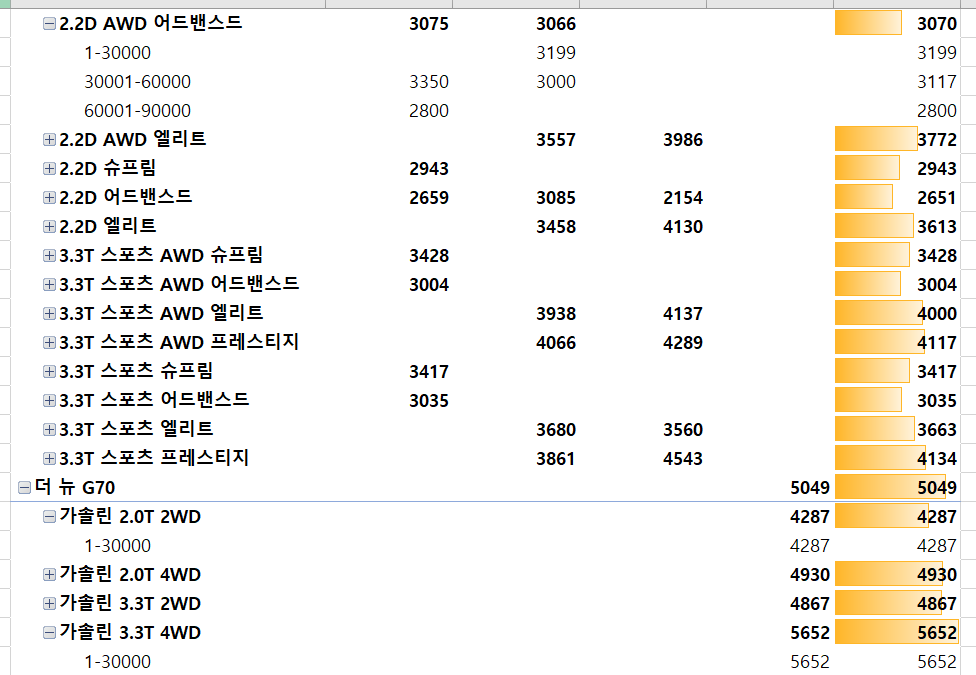
Task: Select the 3.3T 스포츠 AWD 프레스티지 label
Action: [179, 342]
